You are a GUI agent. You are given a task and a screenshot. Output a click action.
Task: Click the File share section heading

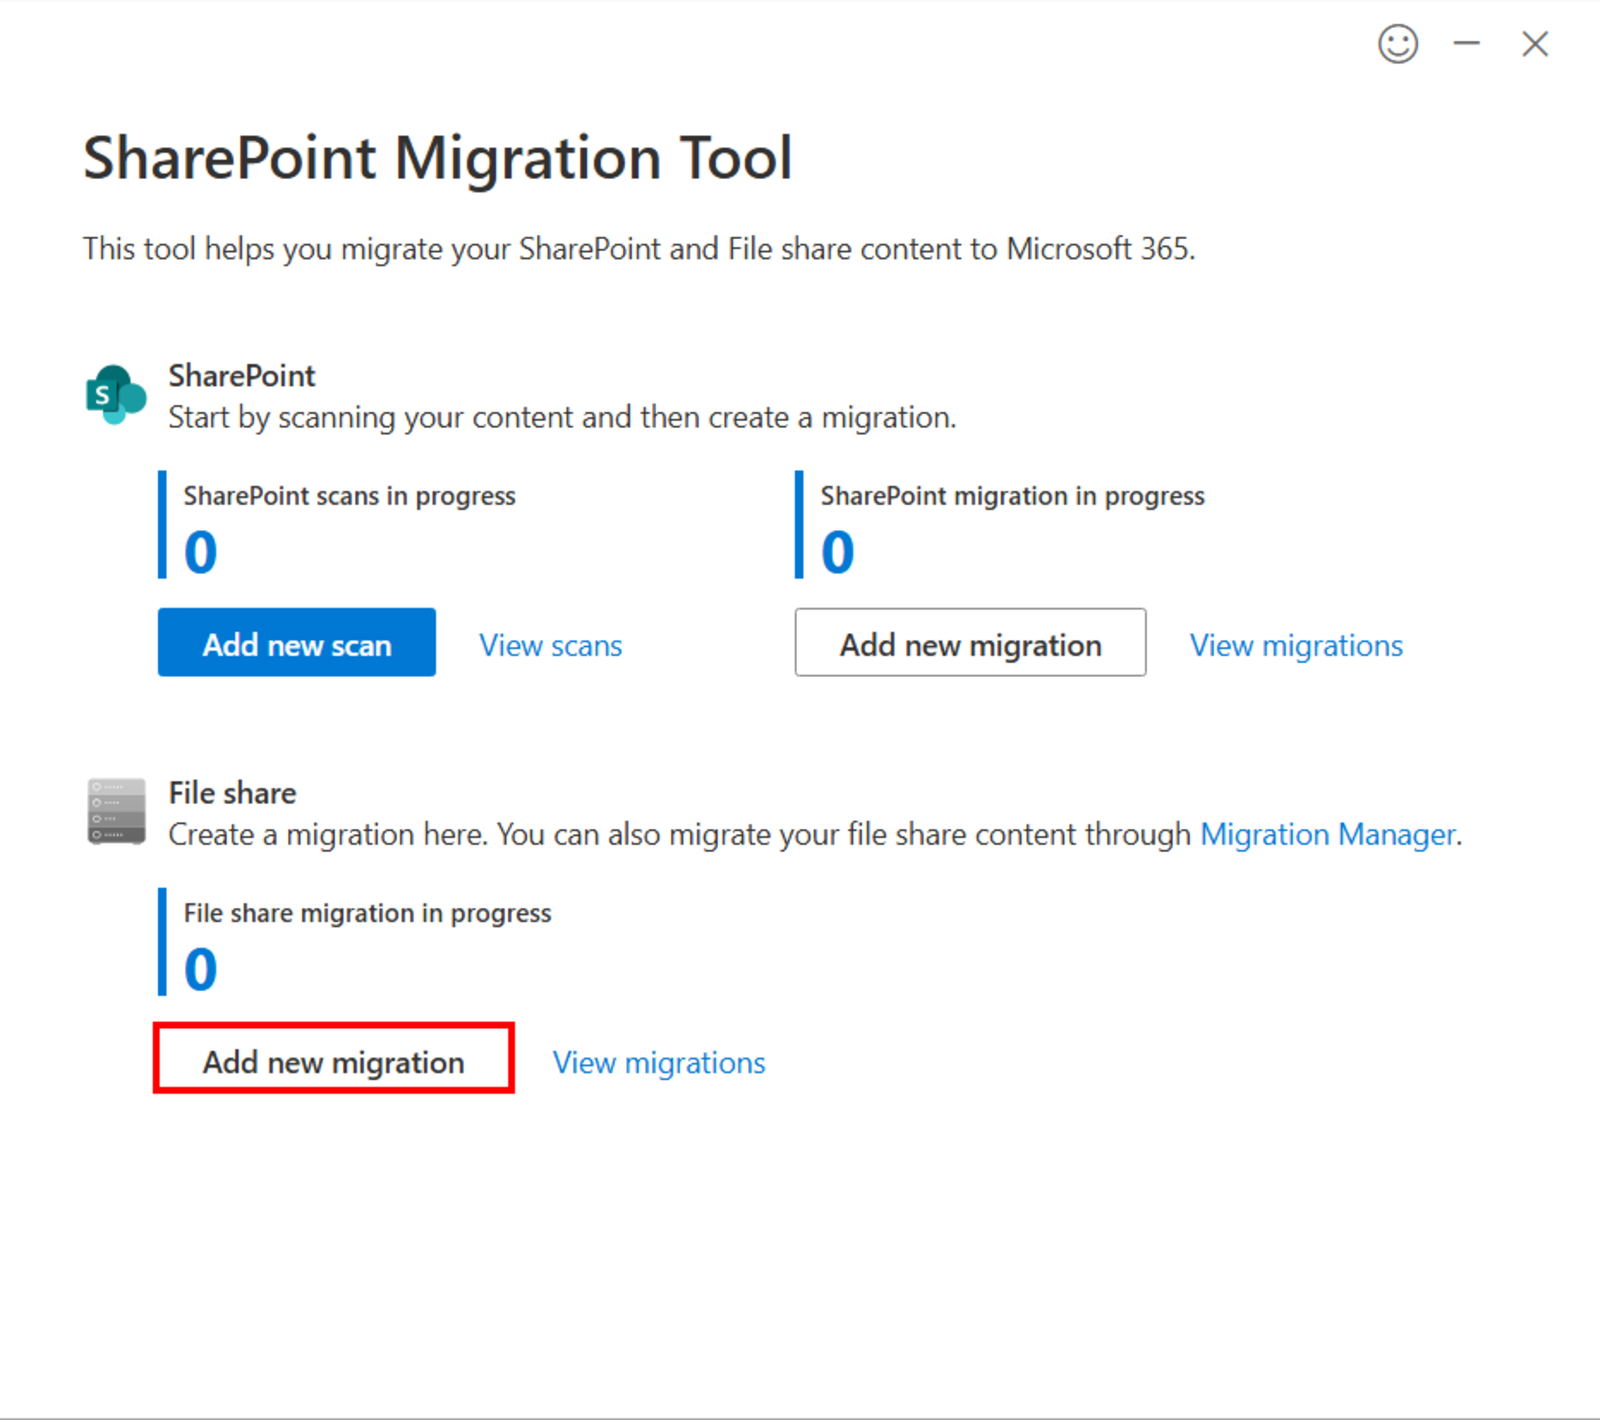click(231, 792)
